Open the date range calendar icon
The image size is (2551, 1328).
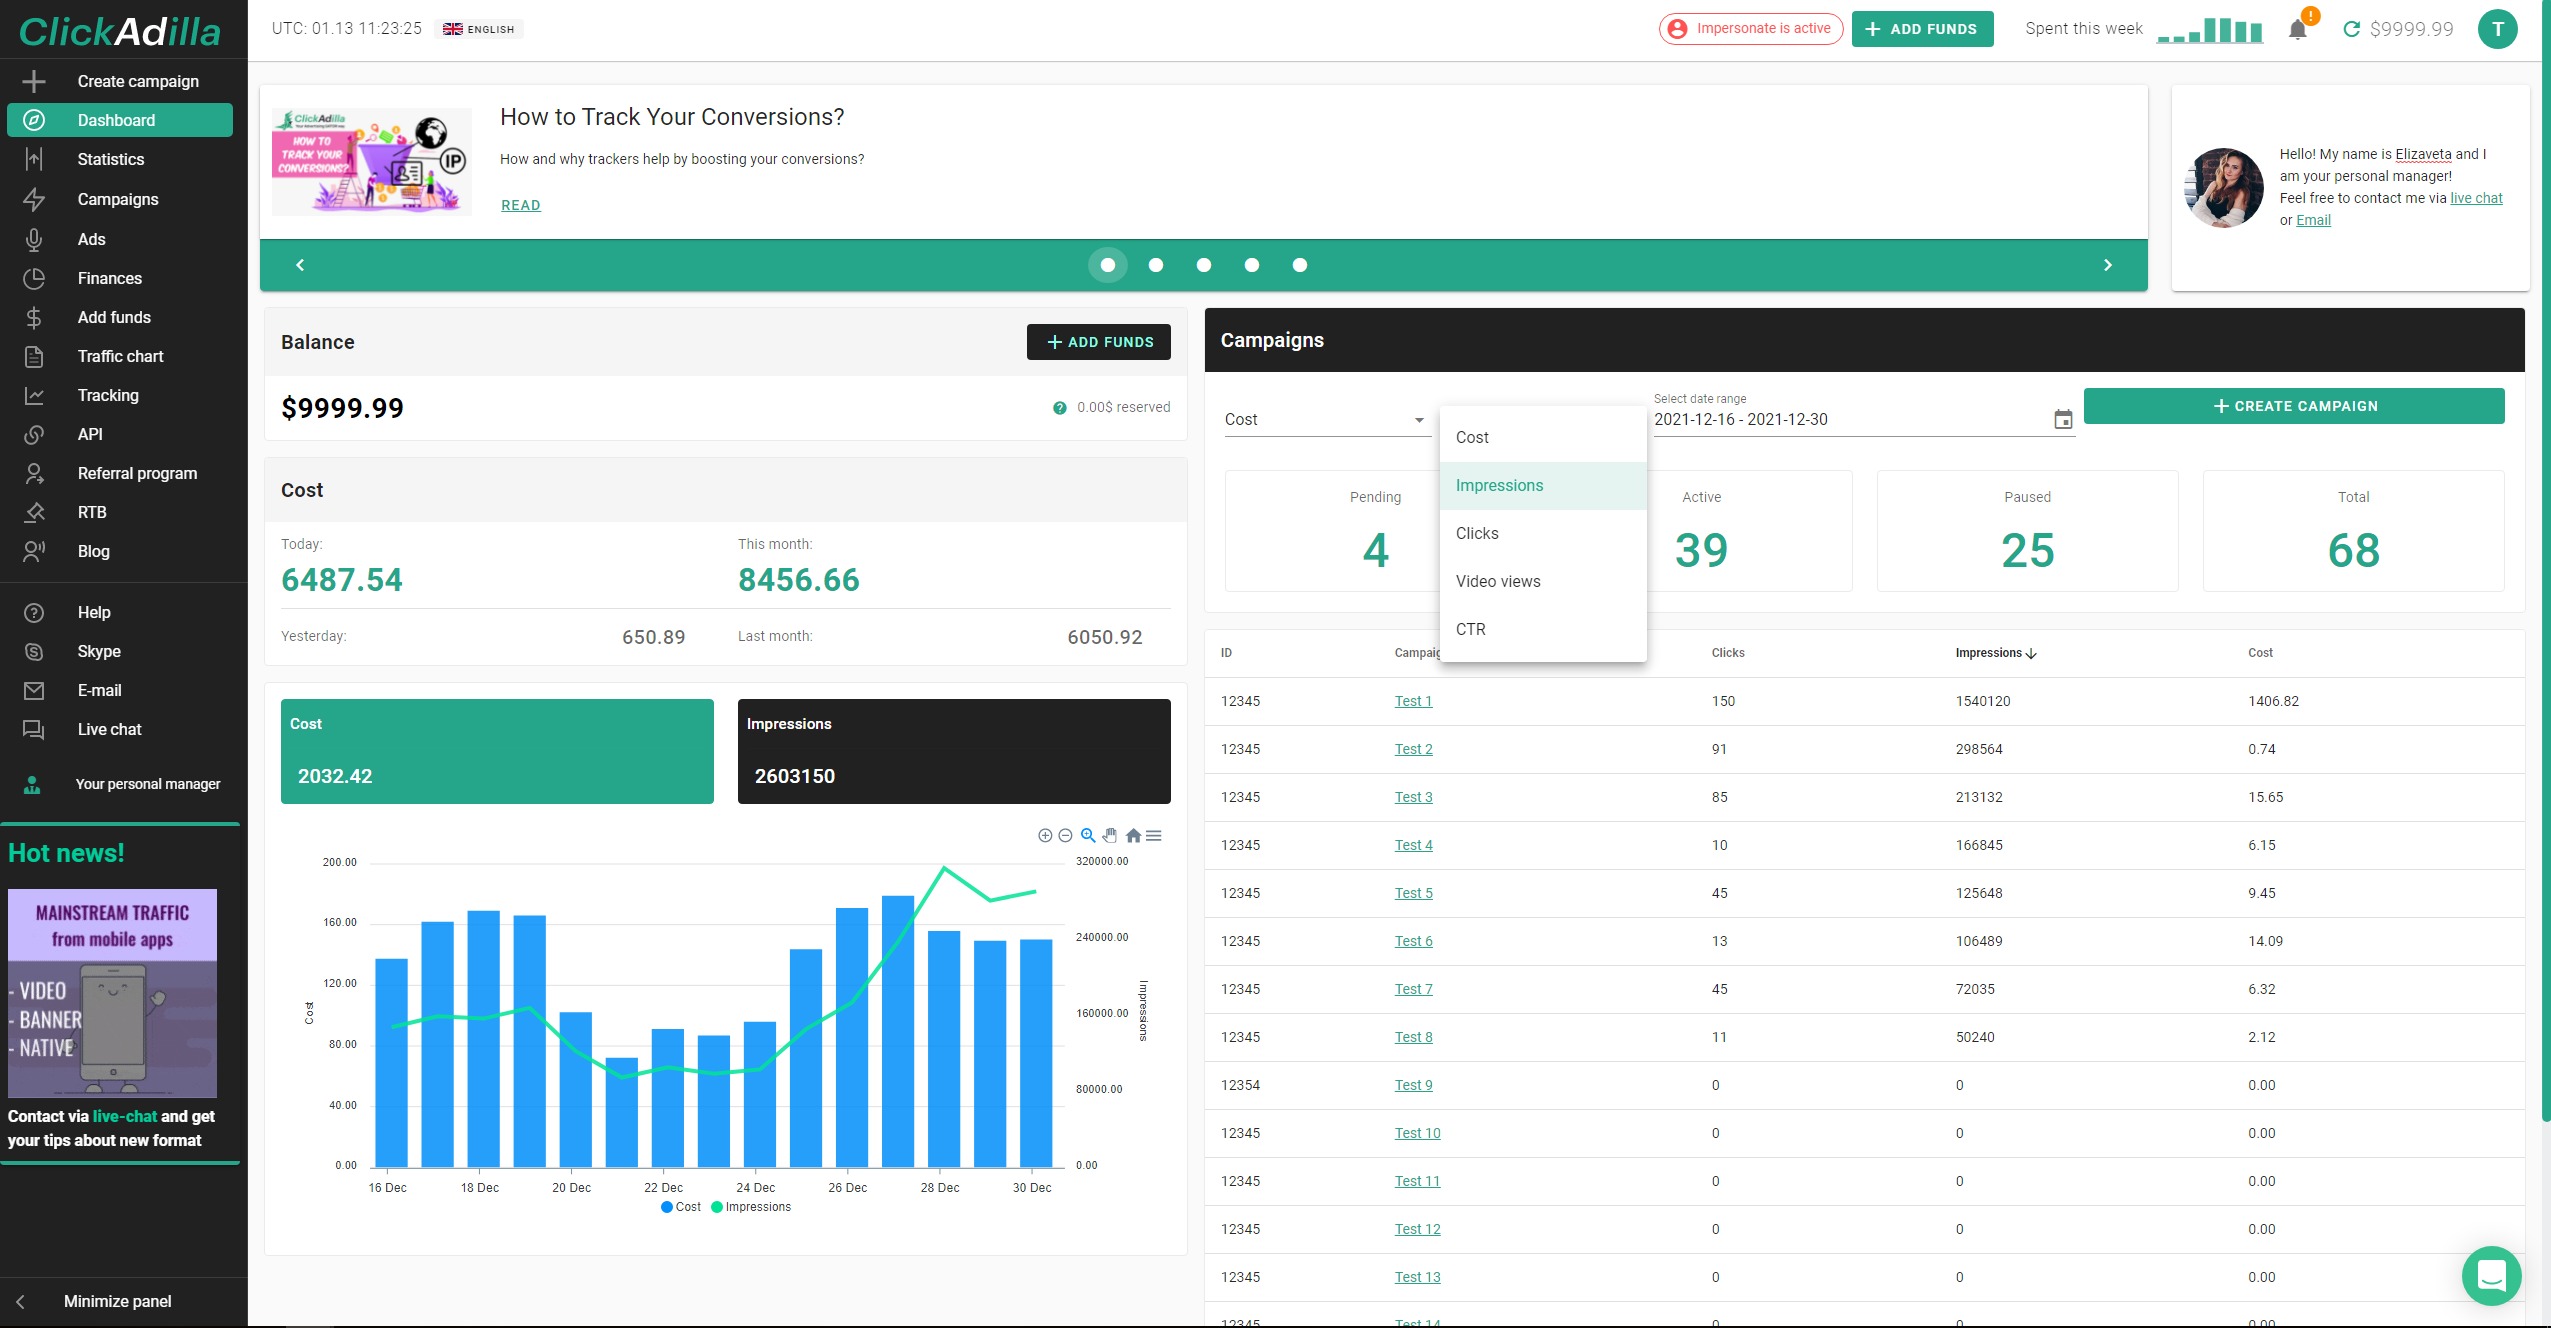[2062, 420]
